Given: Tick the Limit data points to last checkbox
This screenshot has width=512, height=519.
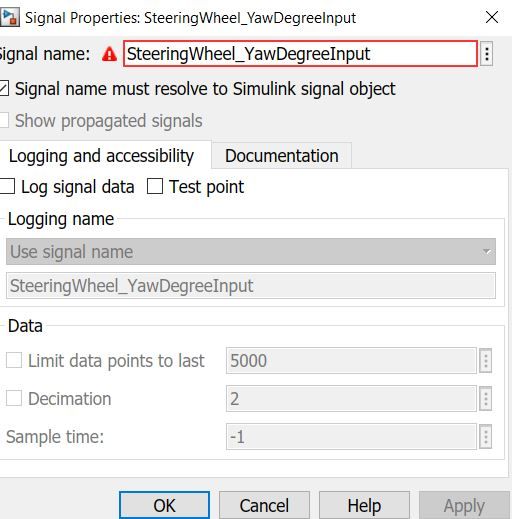Looking at the screenshot, I should (14, 360).
